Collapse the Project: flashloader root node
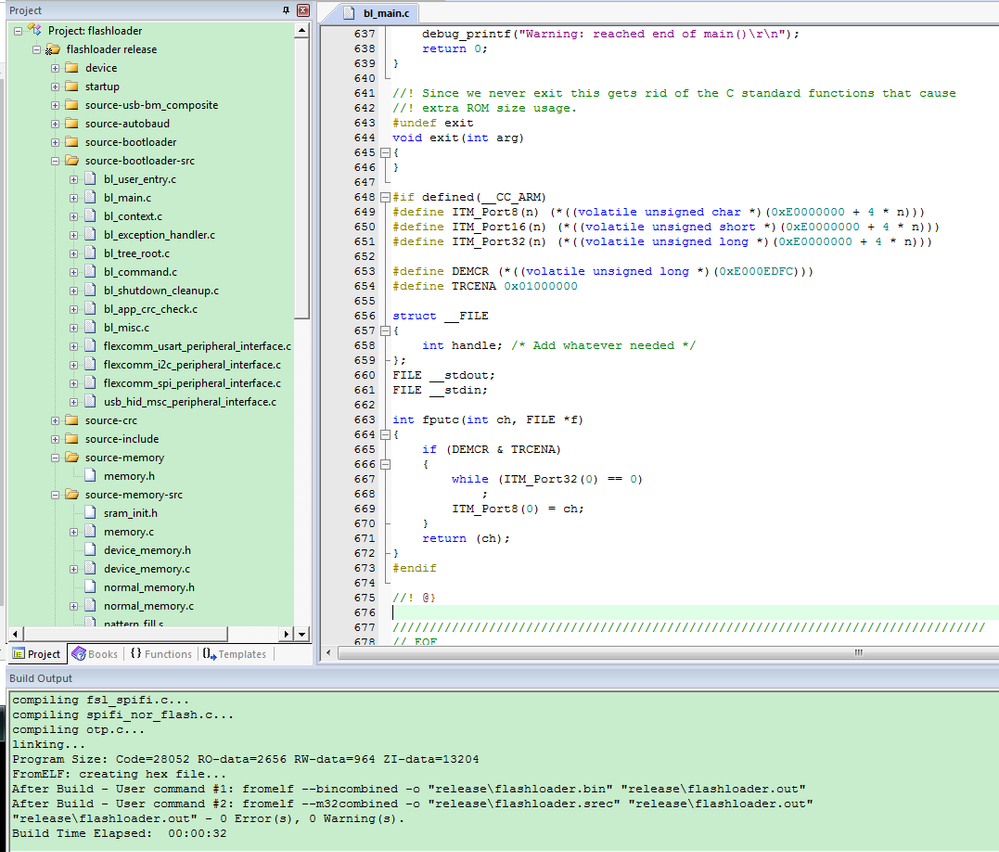 click(18, 31)
